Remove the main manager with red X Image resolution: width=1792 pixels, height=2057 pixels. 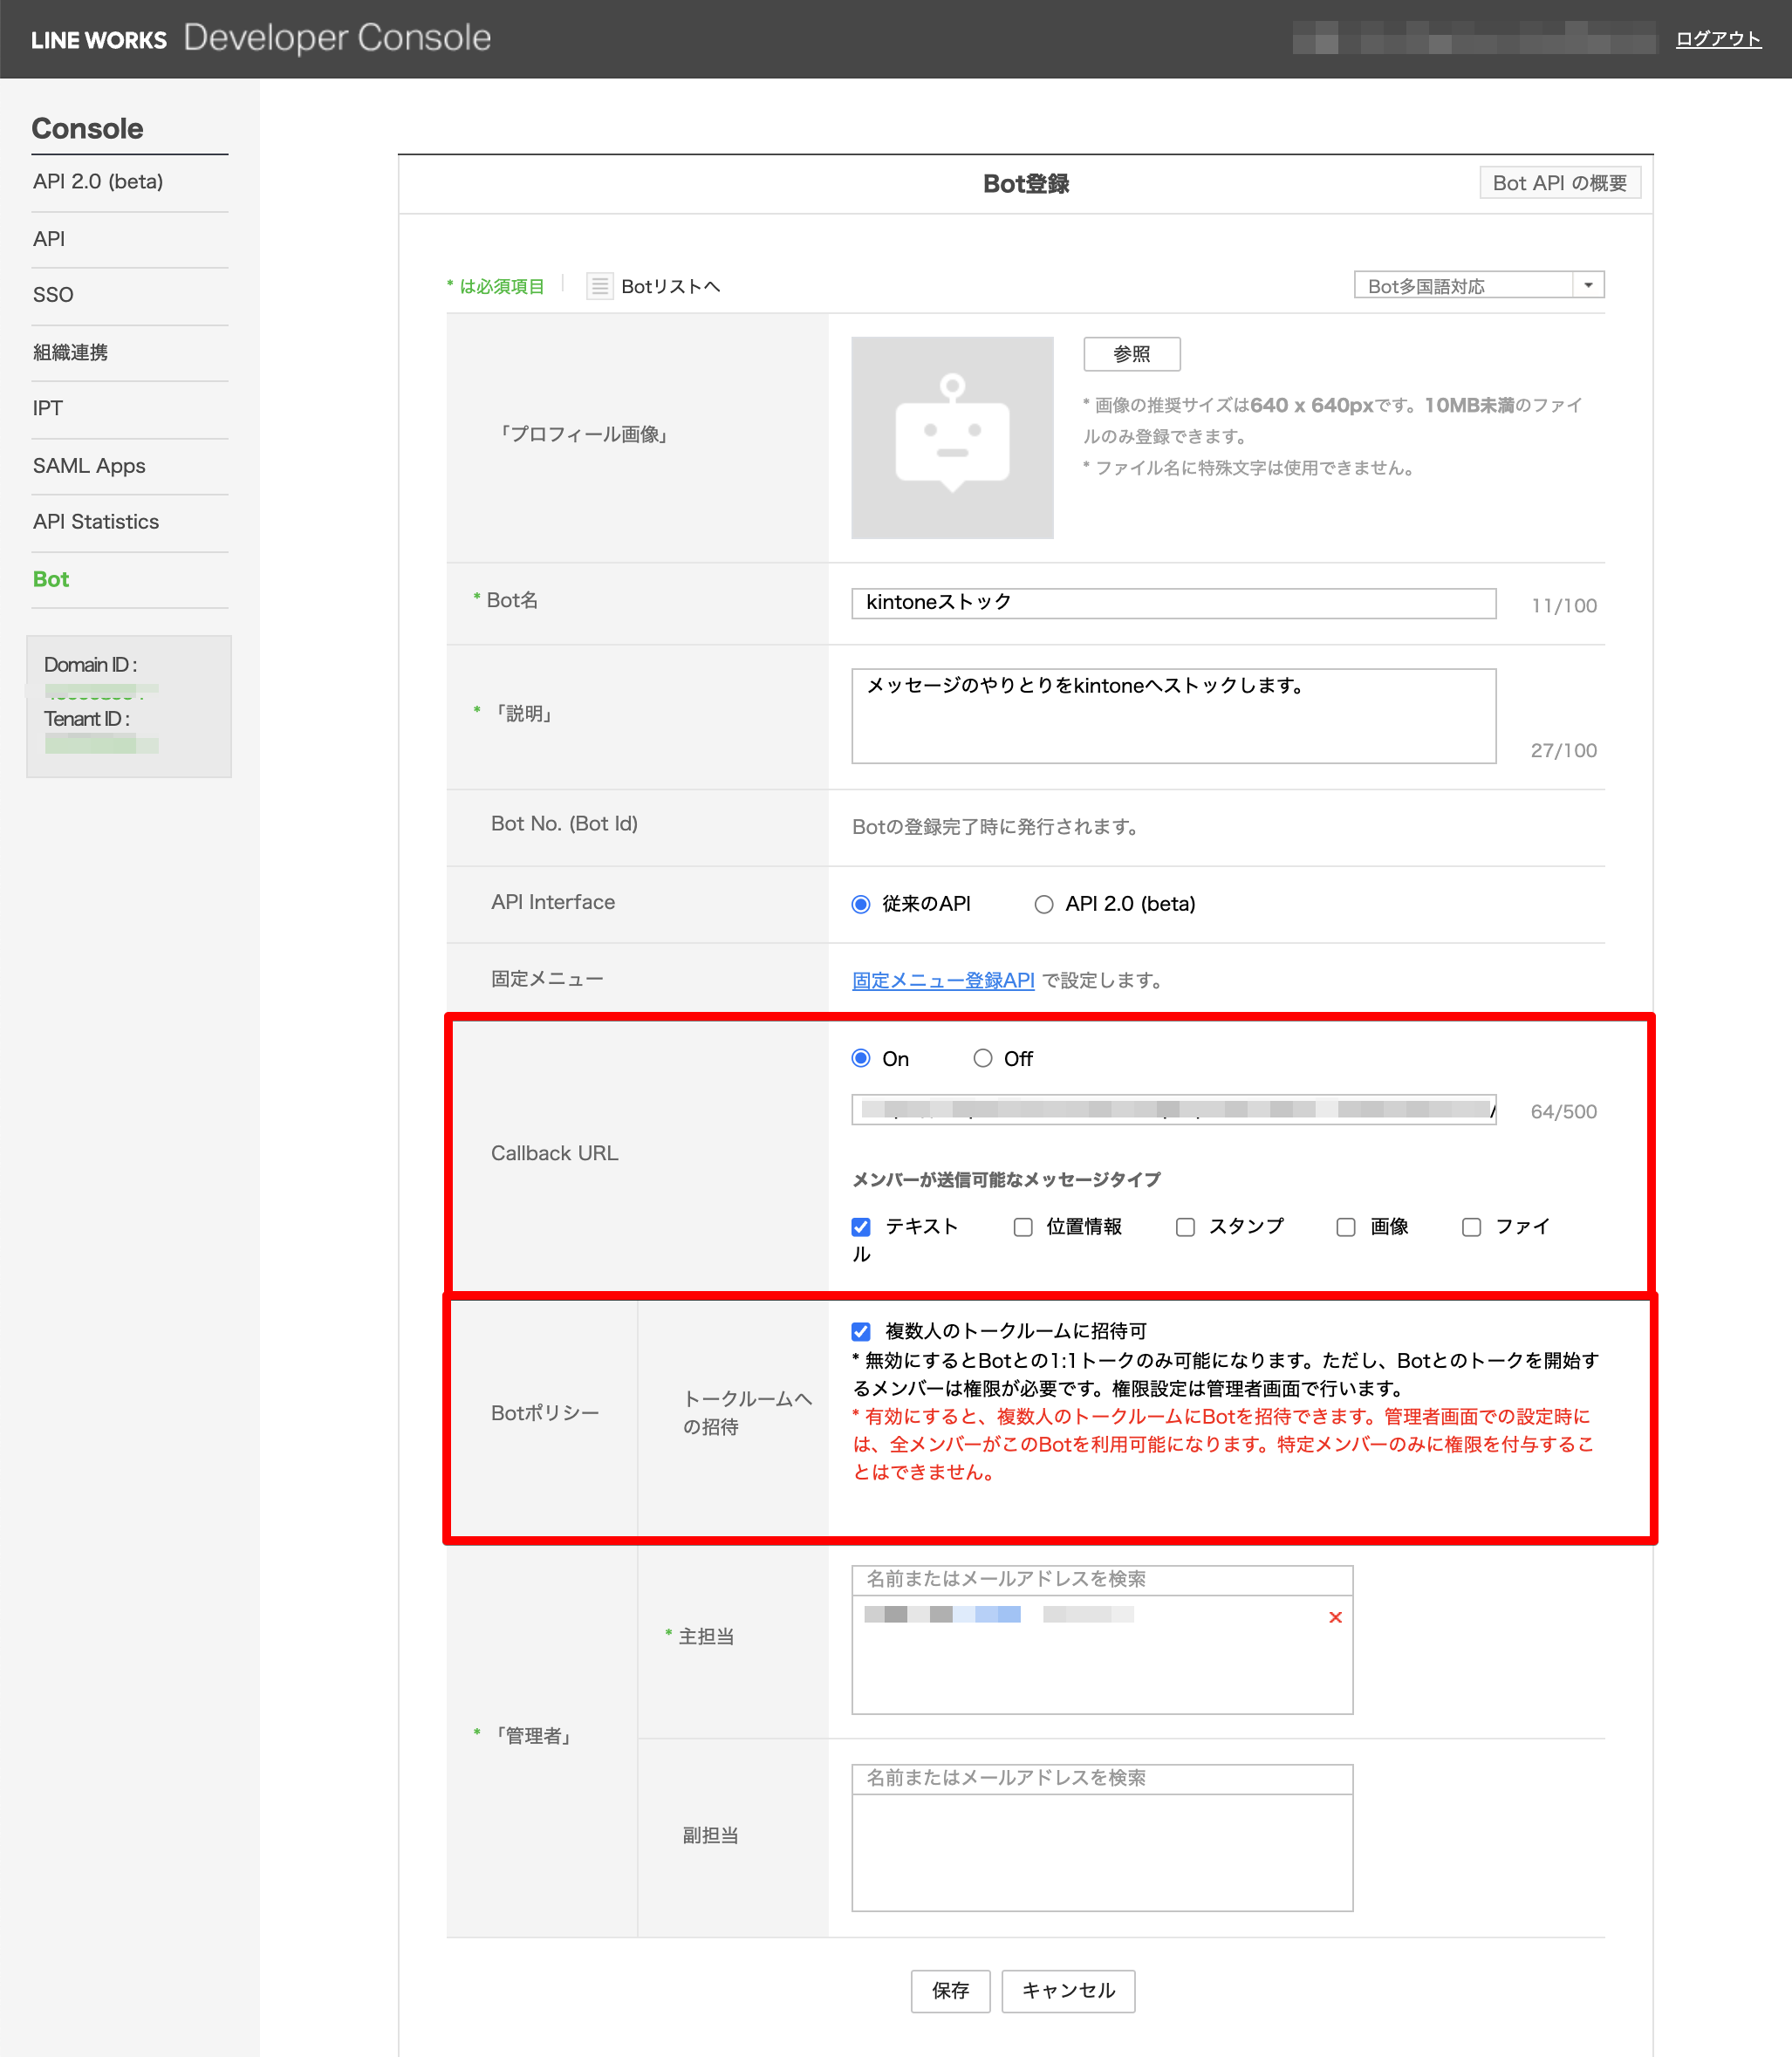pyautogui.click(x=1334, y=1617)
